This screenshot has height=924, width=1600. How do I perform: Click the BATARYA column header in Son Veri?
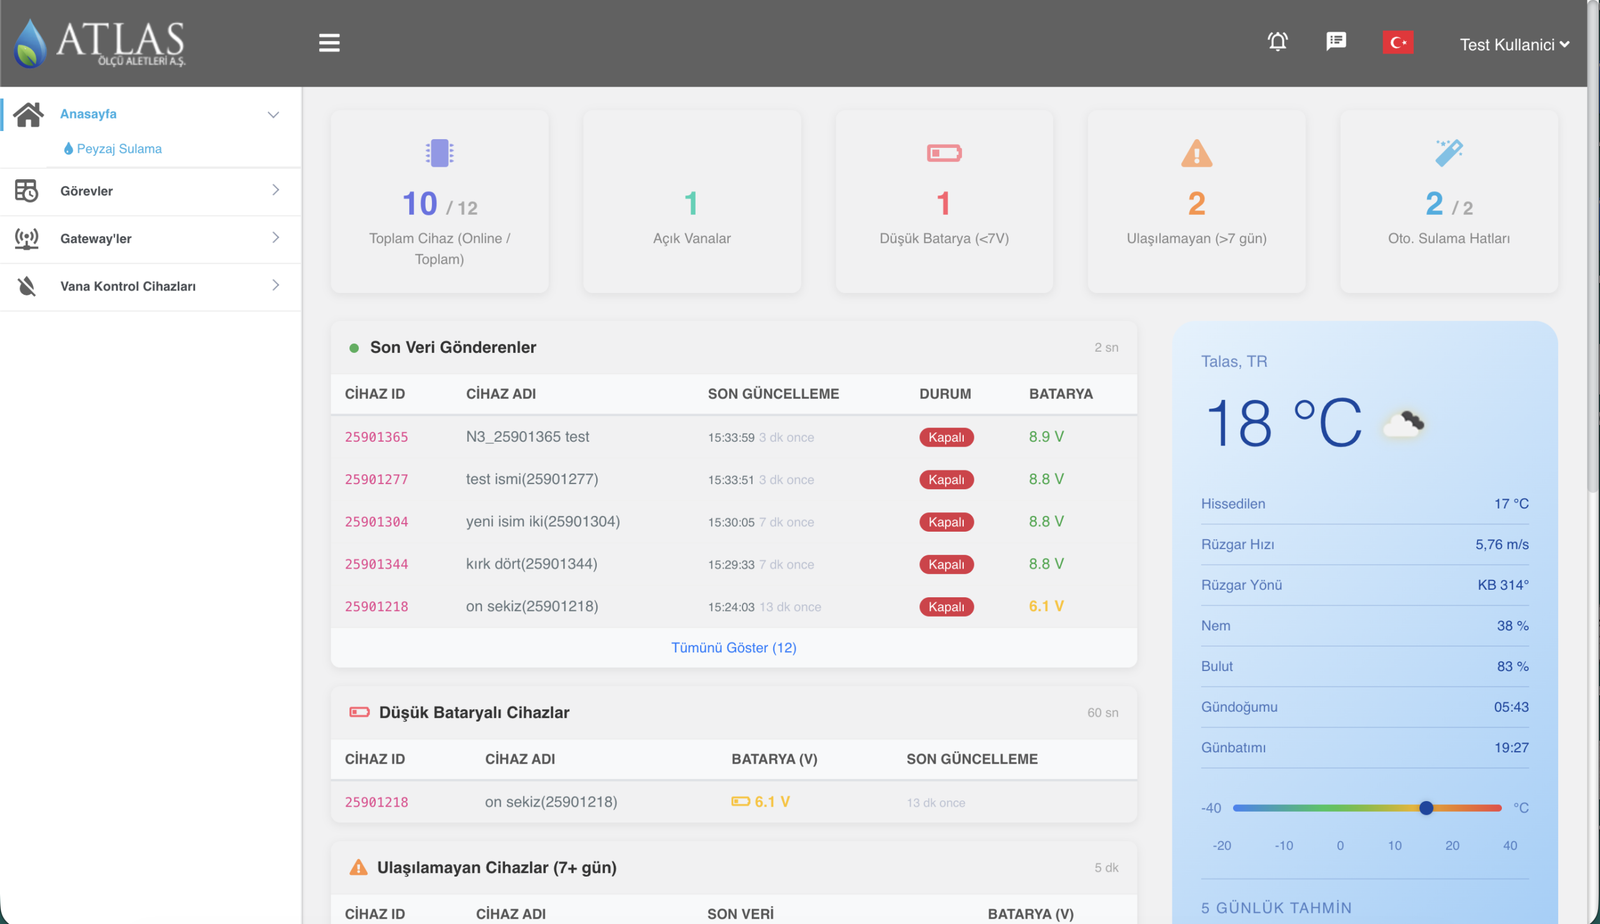(1060, 394)
